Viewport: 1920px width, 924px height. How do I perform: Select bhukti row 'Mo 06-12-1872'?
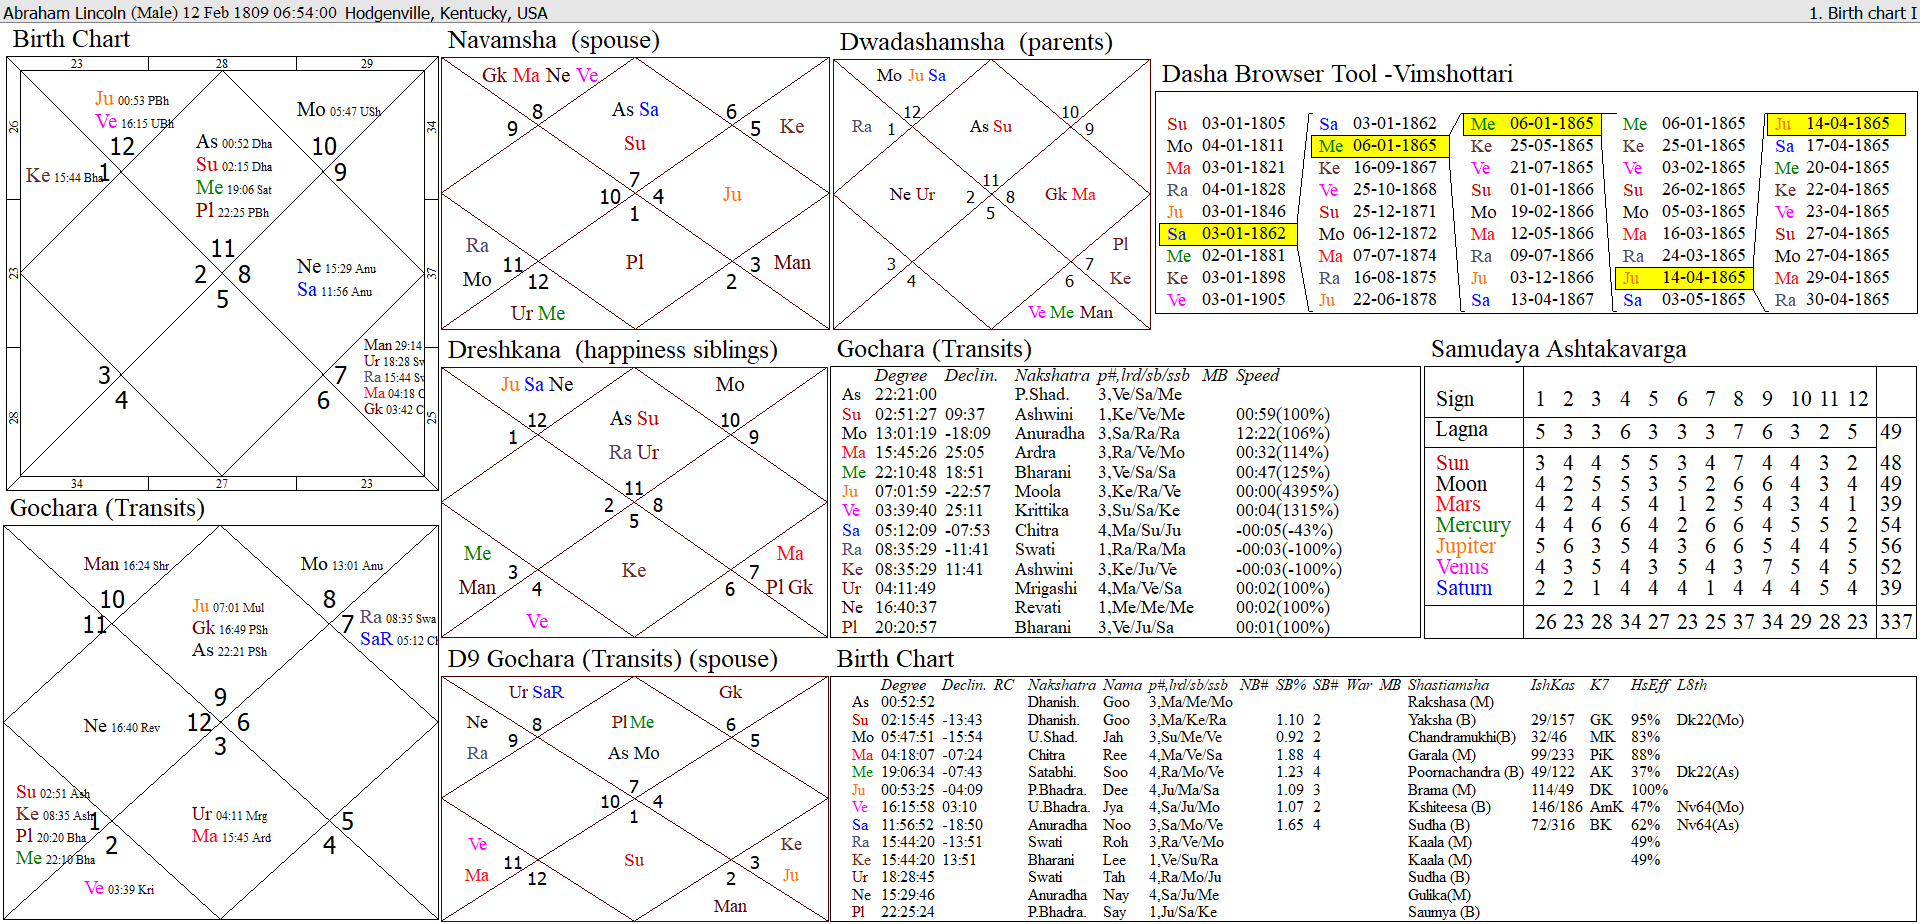1378,234
